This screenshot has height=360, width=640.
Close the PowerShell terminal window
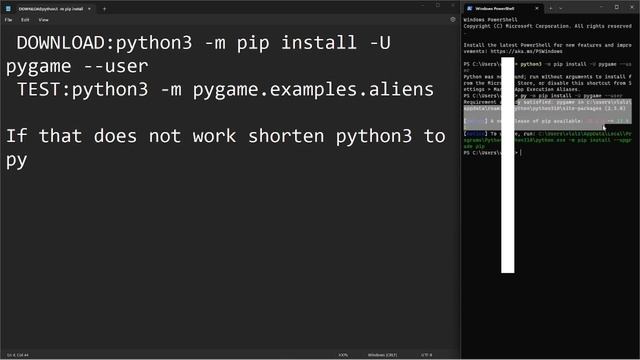(x=632, y=7)
